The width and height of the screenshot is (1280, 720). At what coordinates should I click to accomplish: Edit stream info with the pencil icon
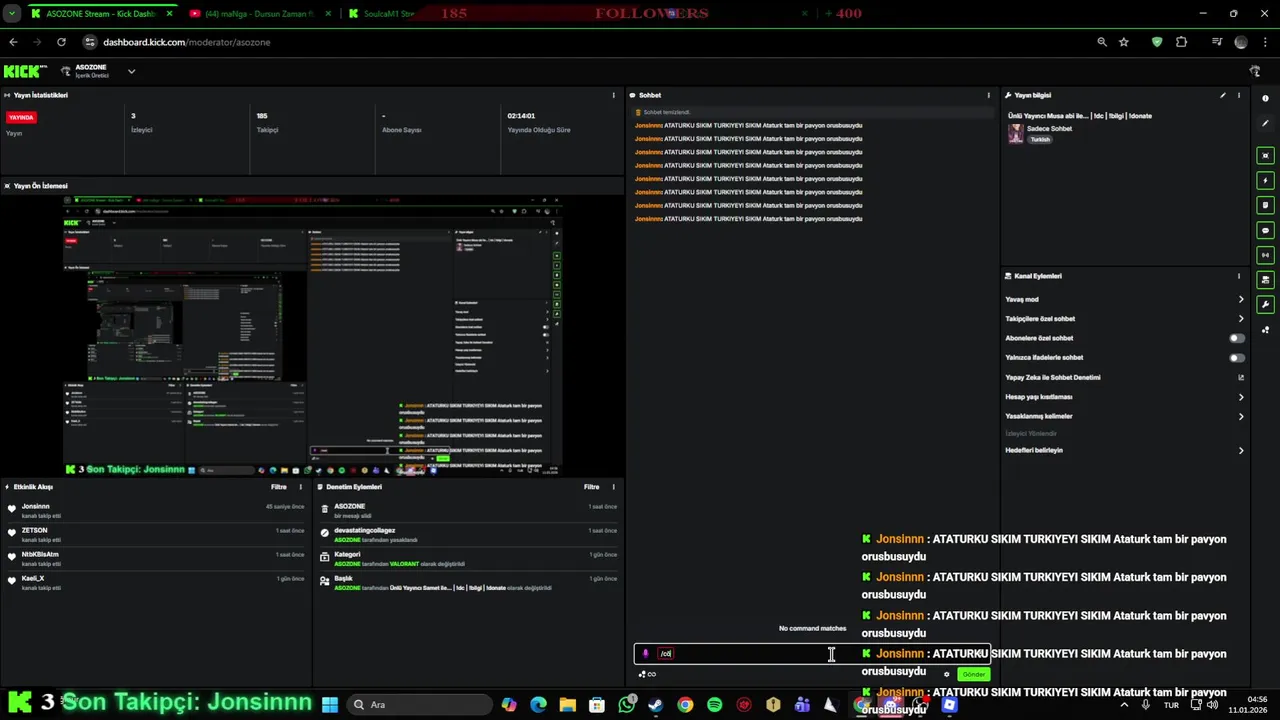(1222, 95)
